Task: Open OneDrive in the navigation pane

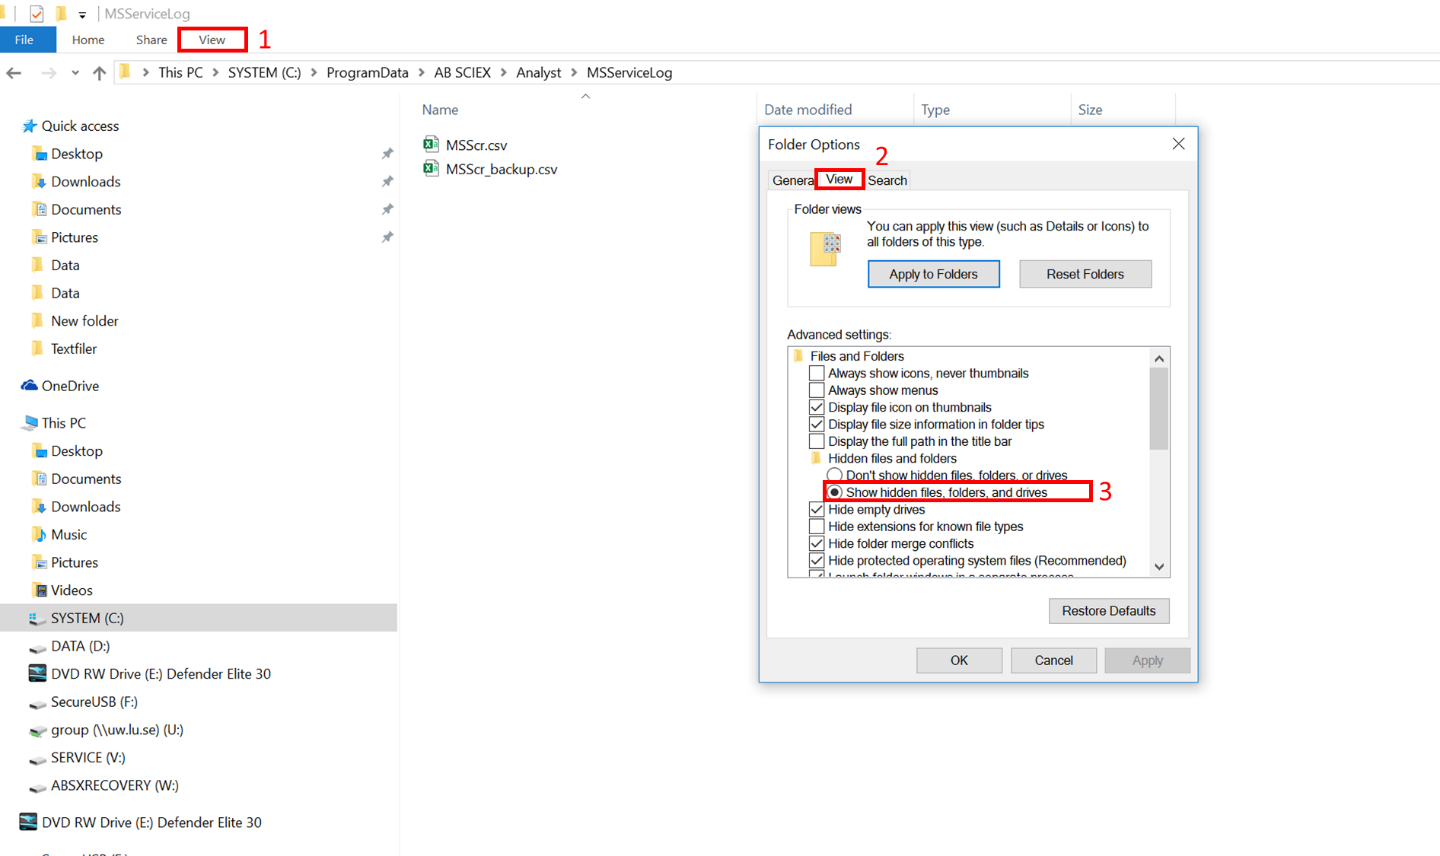Action: [x=70, y=386]
